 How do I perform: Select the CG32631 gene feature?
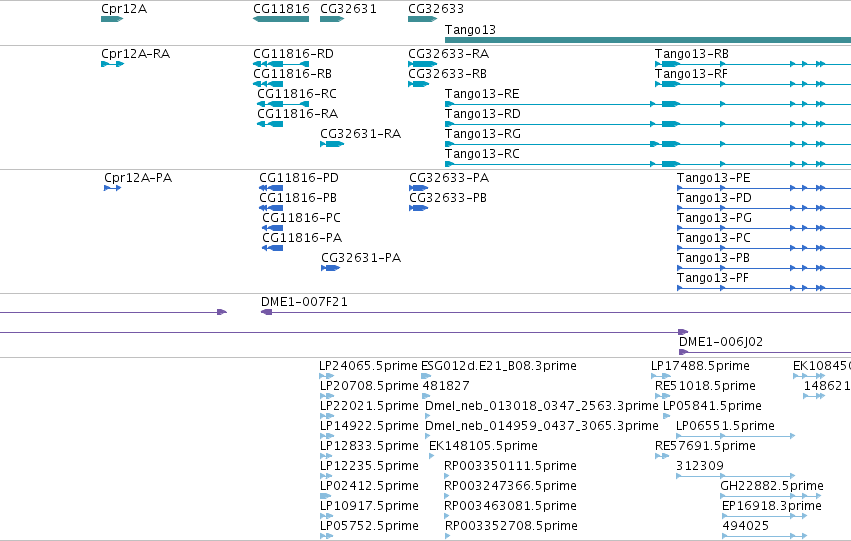tap(332, 19)
